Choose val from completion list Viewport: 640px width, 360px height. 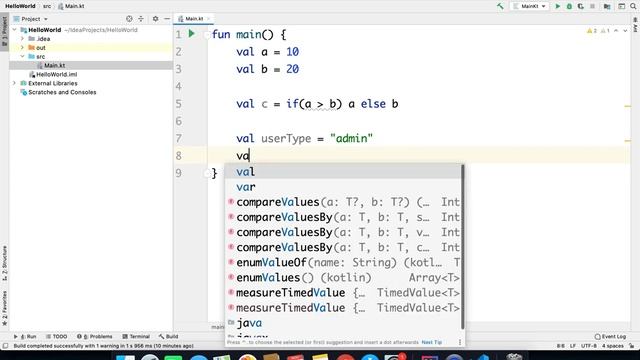(x=343, y=172)
